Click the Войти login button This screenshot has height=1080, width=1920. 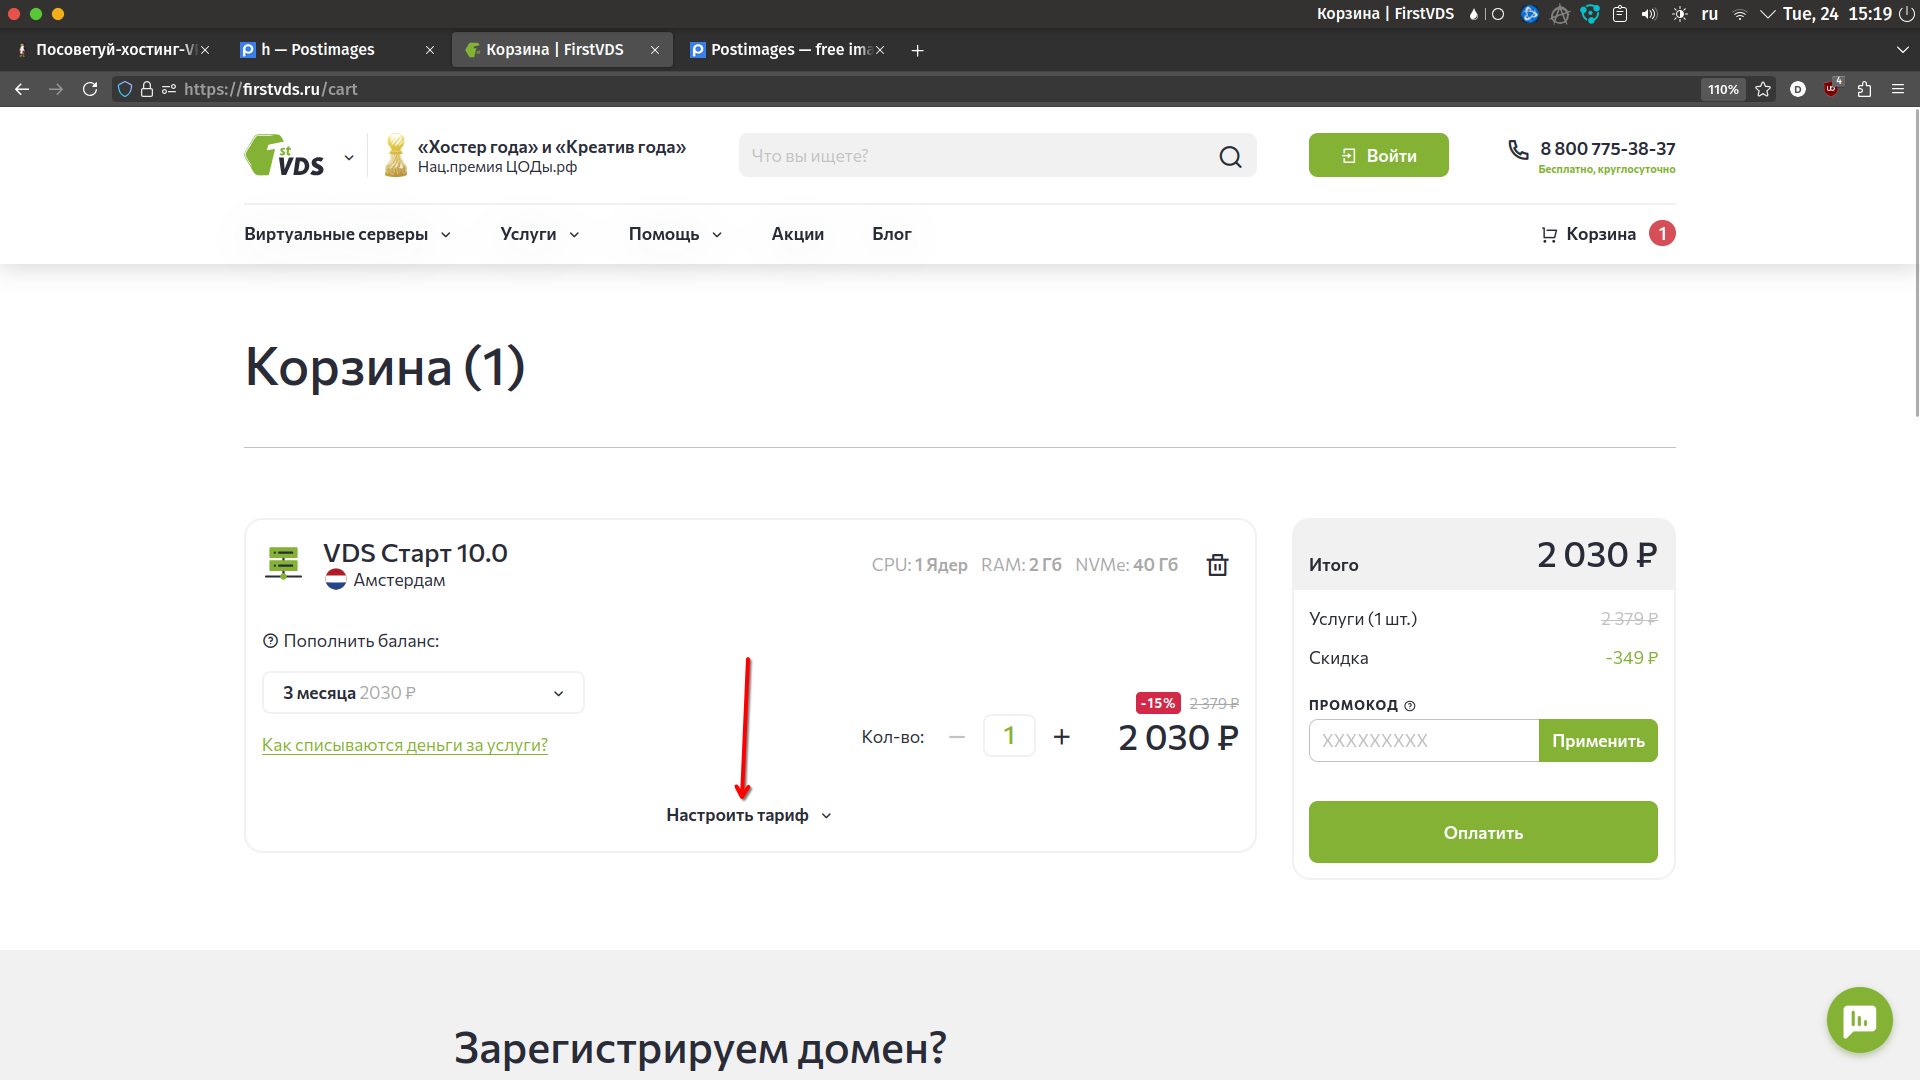click(x=1378, y=155)
